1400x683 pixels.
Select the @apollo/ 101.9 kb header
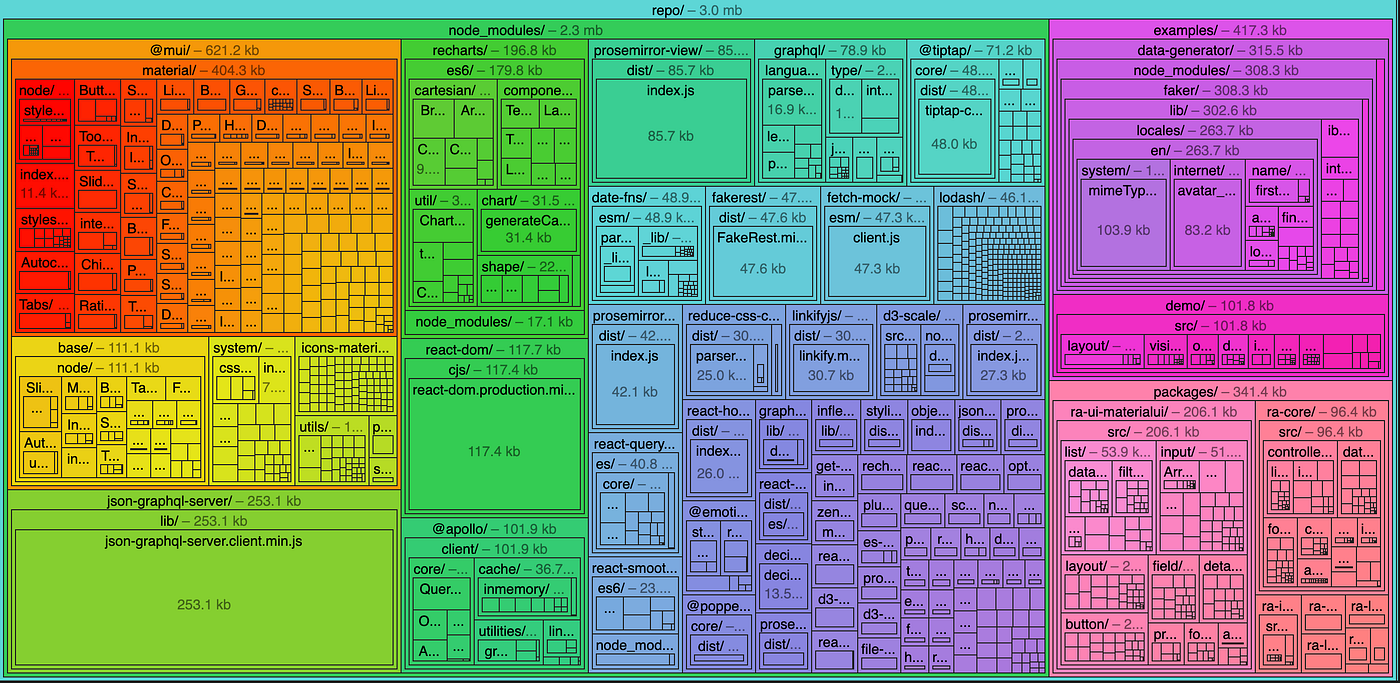(x=494, y=529)
